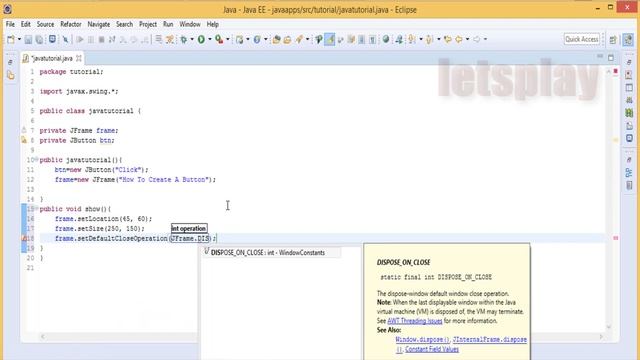Expand the Debug launch dropdown arrow
640x360 pixels.
coord(192,40)
